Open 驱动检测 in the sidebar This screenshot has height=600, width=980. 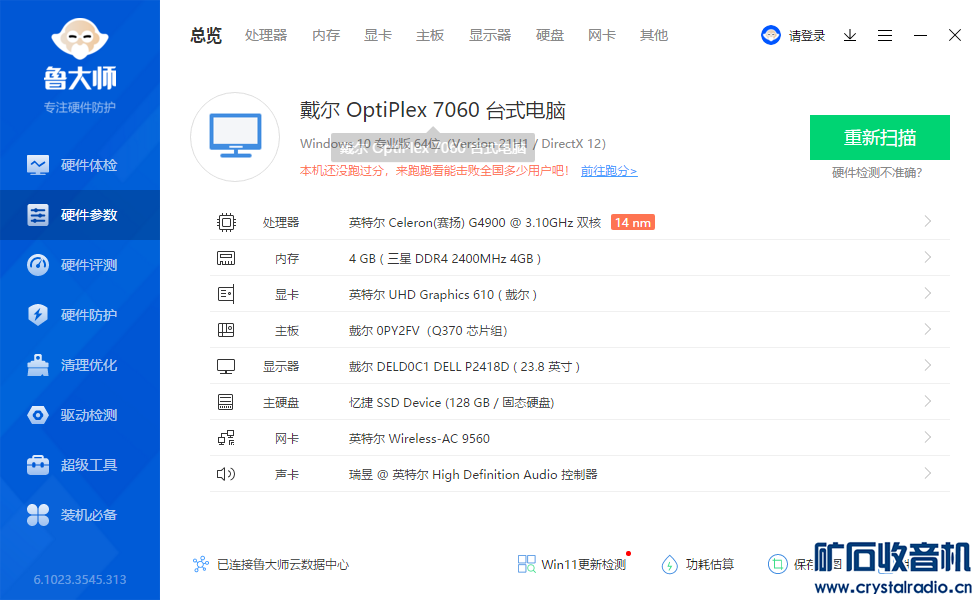(x=80, y=415)
